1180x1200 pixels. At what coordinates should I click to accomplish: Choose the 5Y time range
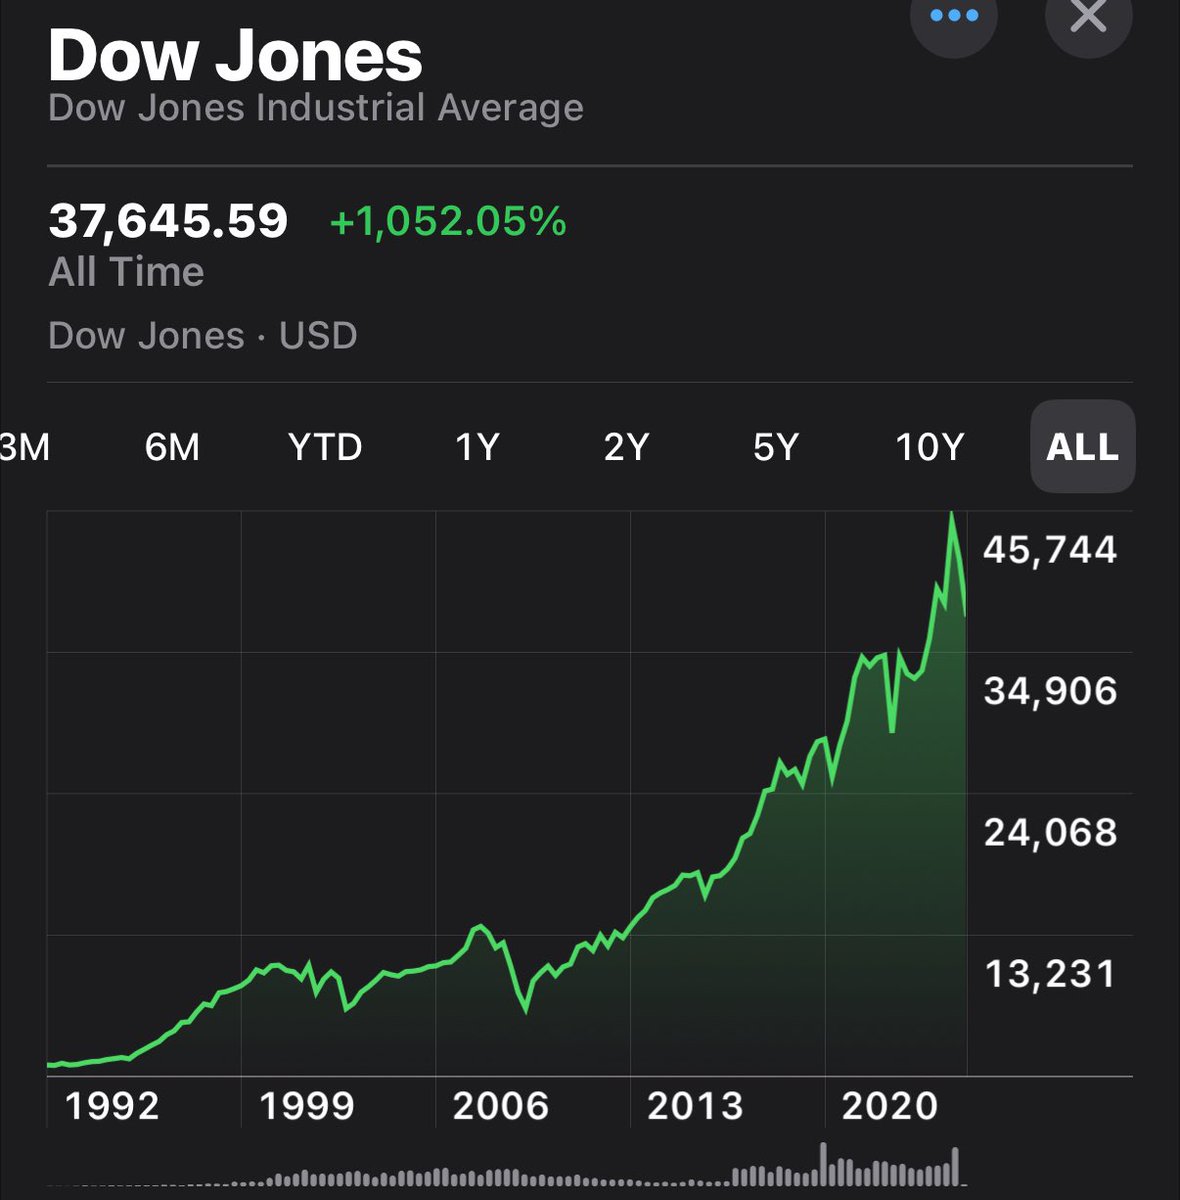(776, 447)
